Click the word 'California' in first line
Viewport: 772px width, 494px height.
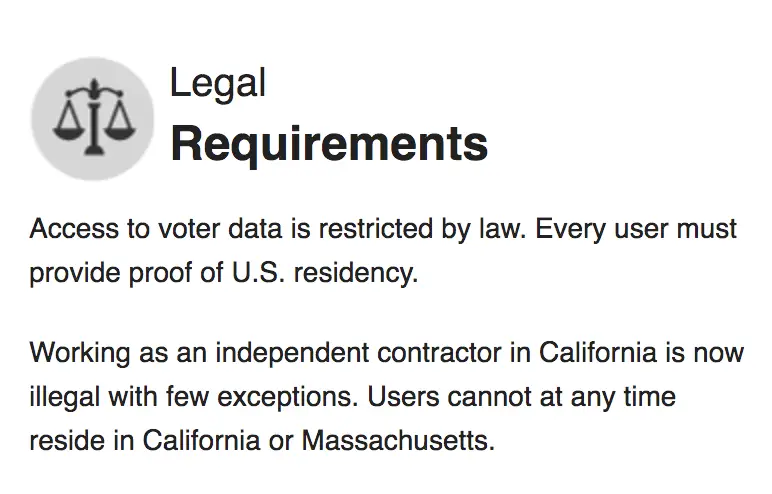click(x=598, y=353)
